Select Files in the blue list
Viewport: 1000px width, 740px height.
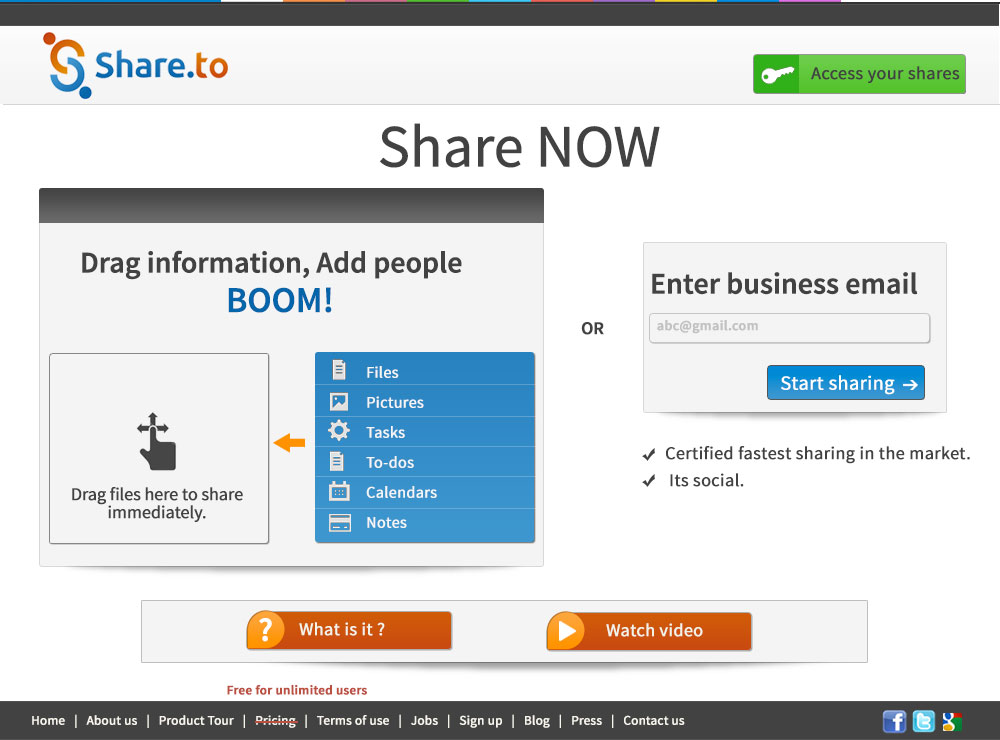(x=425, y=371)
